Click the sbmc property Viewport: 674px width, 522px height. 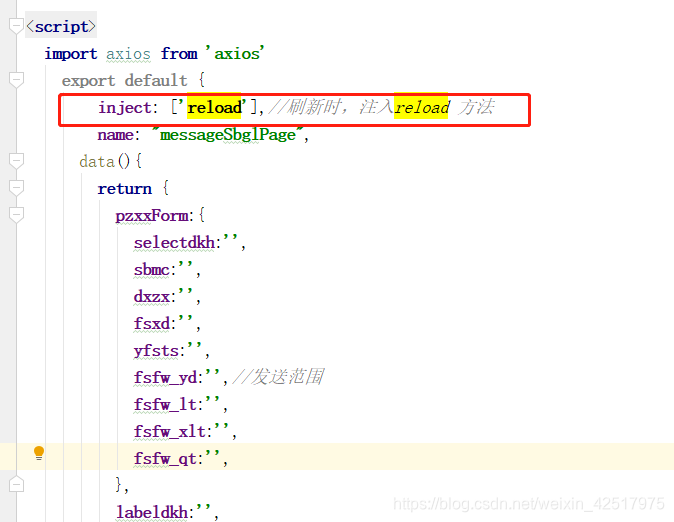(x=152, y=270)
